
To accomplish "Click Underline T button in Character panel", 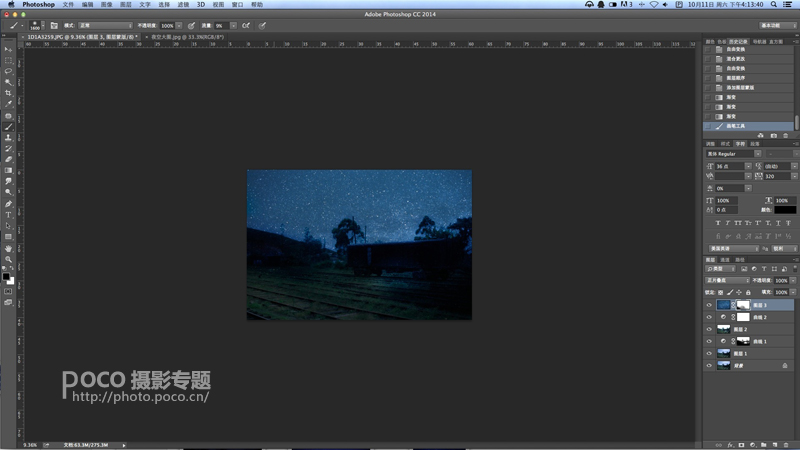I will pyautogui.click(x=778, y=223).
